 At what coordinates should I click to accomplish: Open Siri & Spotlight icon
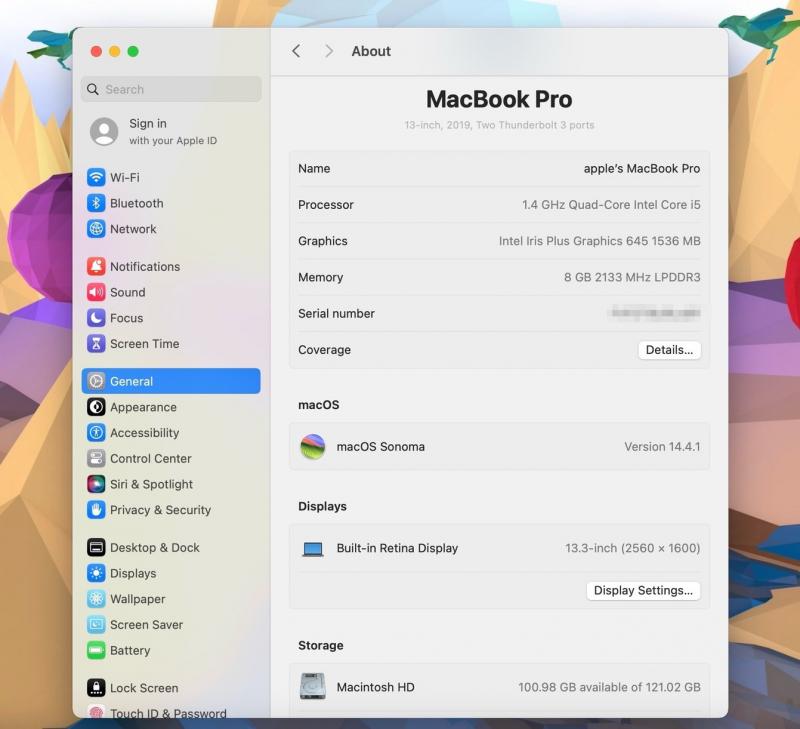[96, 484]
